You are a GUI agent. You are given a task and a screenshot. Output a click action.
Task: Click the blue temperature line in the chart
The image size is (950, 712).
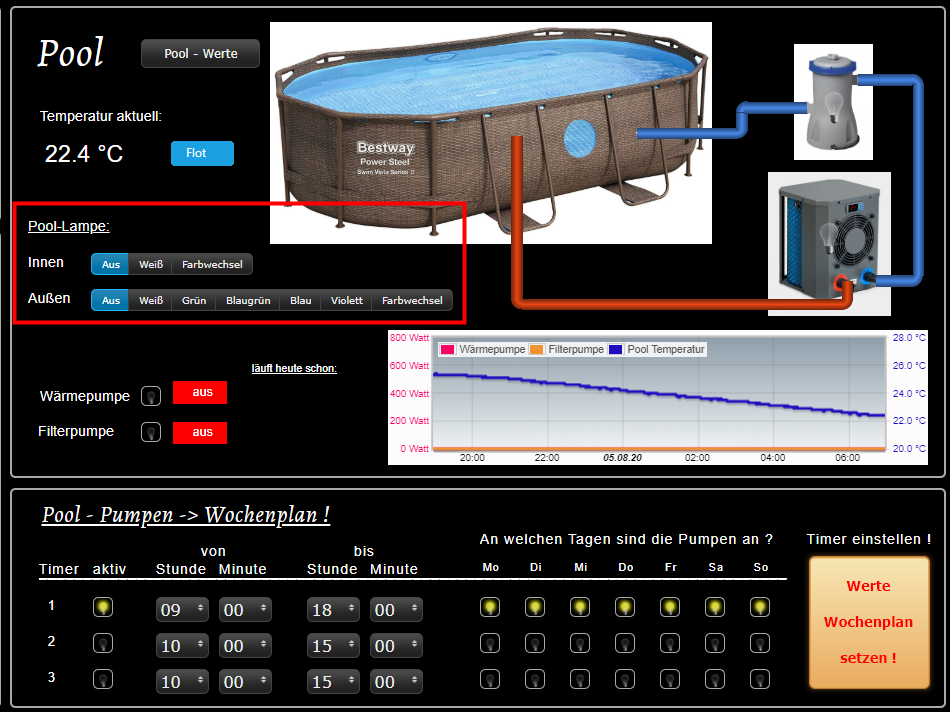659,394
